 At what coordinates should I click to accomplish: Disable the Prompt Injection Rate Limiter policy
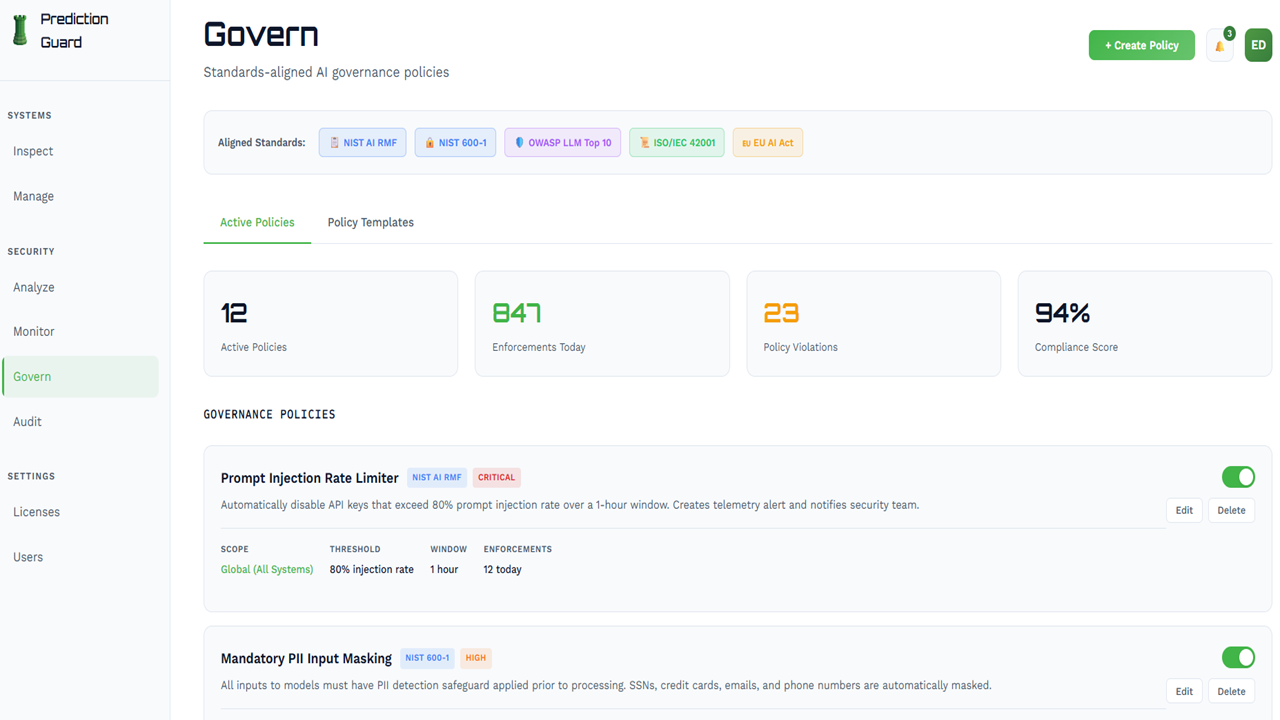[x=1238, y=477]
